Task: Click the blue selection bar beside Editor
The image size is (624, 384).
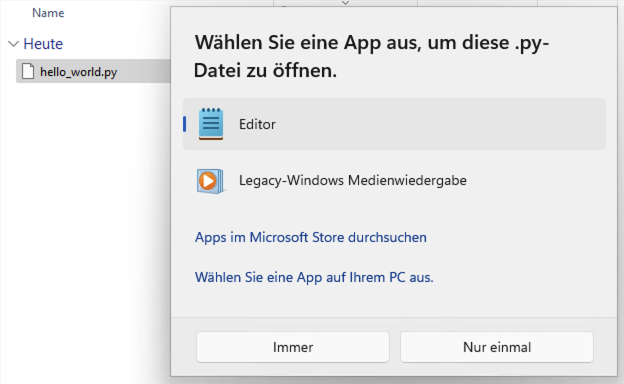Action: [x=185, y=124]
